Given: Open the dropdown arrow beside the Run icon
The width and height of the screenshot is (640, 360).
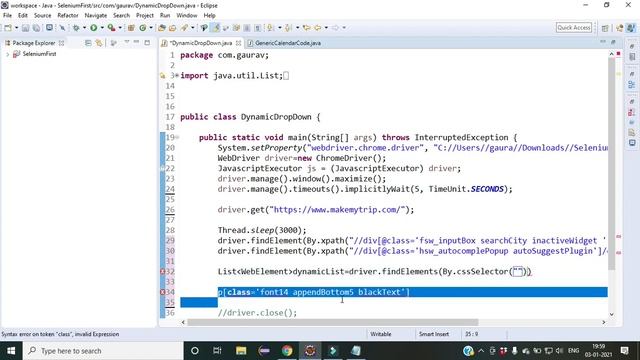Looking at the screenshot, I should click(102, 28).
